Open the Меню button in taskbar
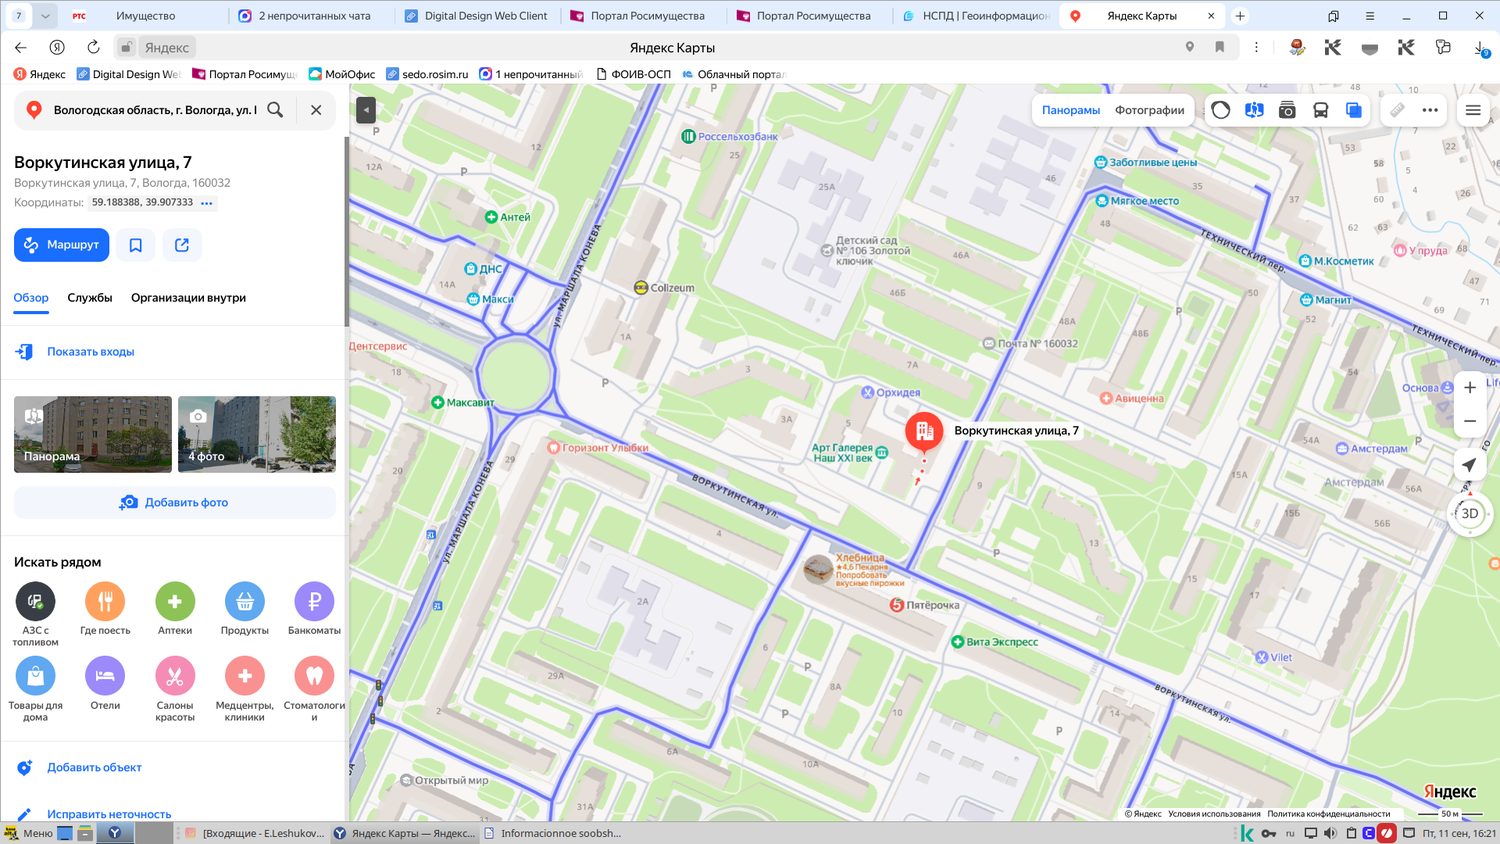The height and width of the screenshot is (844, 1500). pos(28,833)
